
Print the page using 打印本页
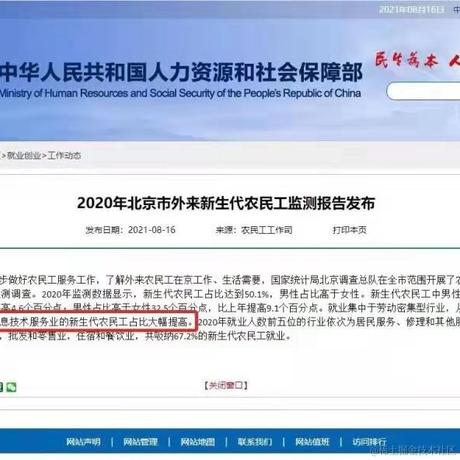point(349,230)
